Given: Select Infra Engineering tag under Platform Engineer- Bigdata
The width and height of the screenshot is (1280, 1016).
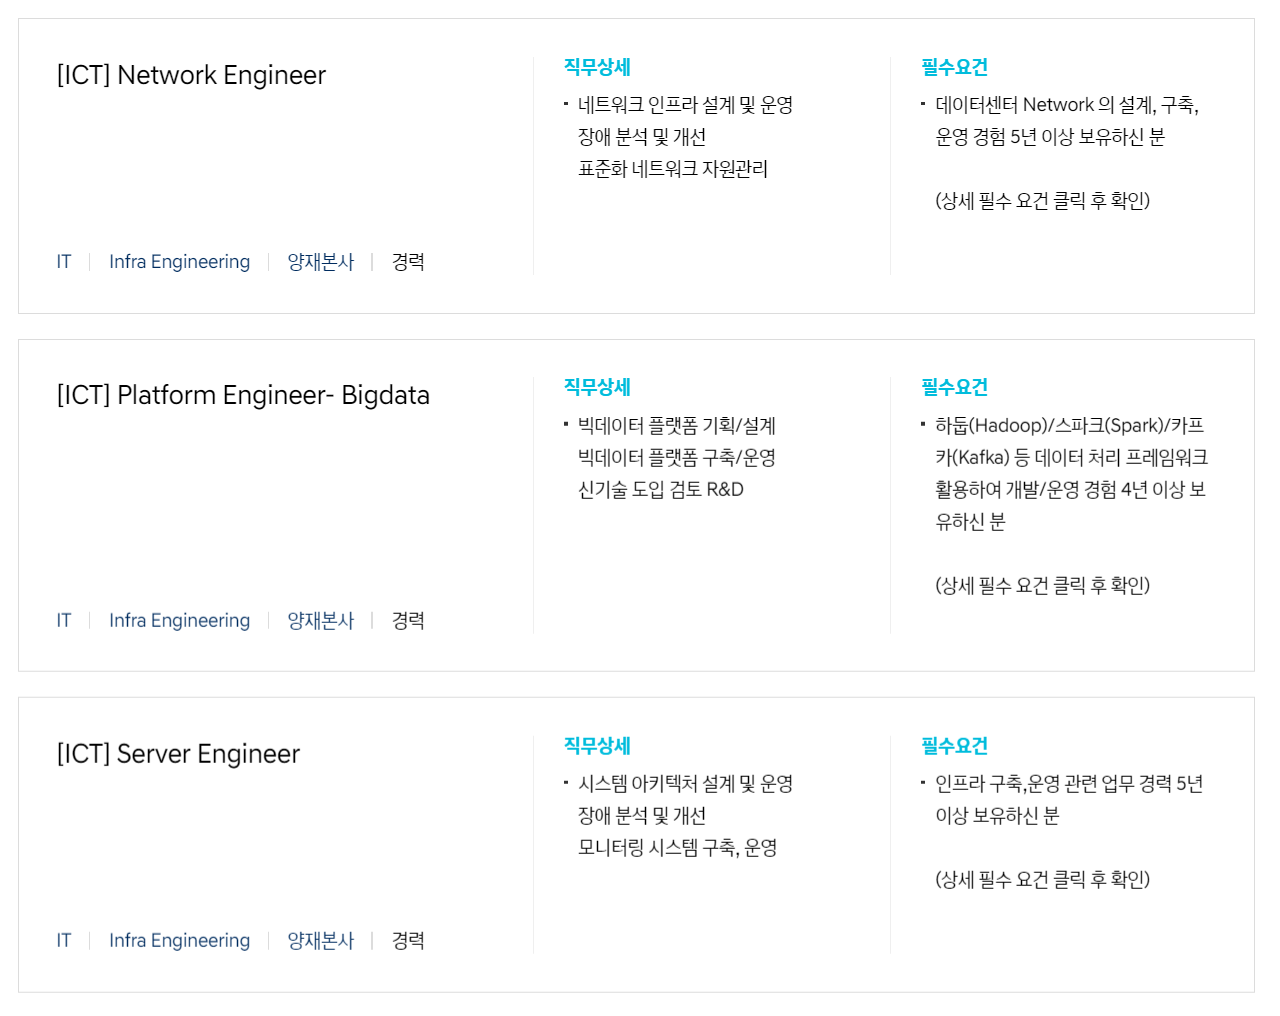Looking at the screenshot, I should point(179,621).
